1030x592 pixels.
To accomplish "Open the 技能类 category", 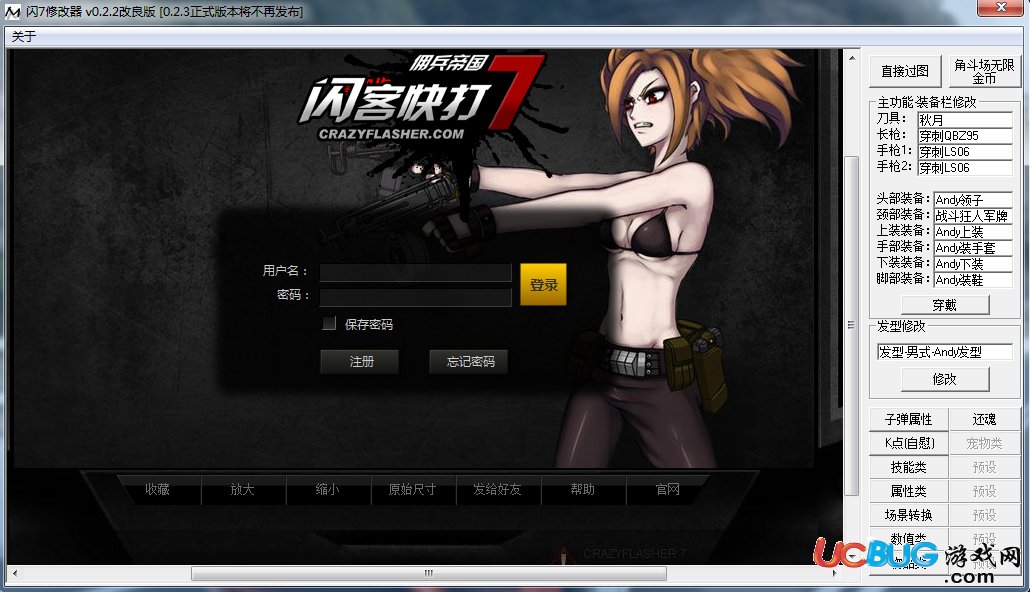I will (908, 467).
